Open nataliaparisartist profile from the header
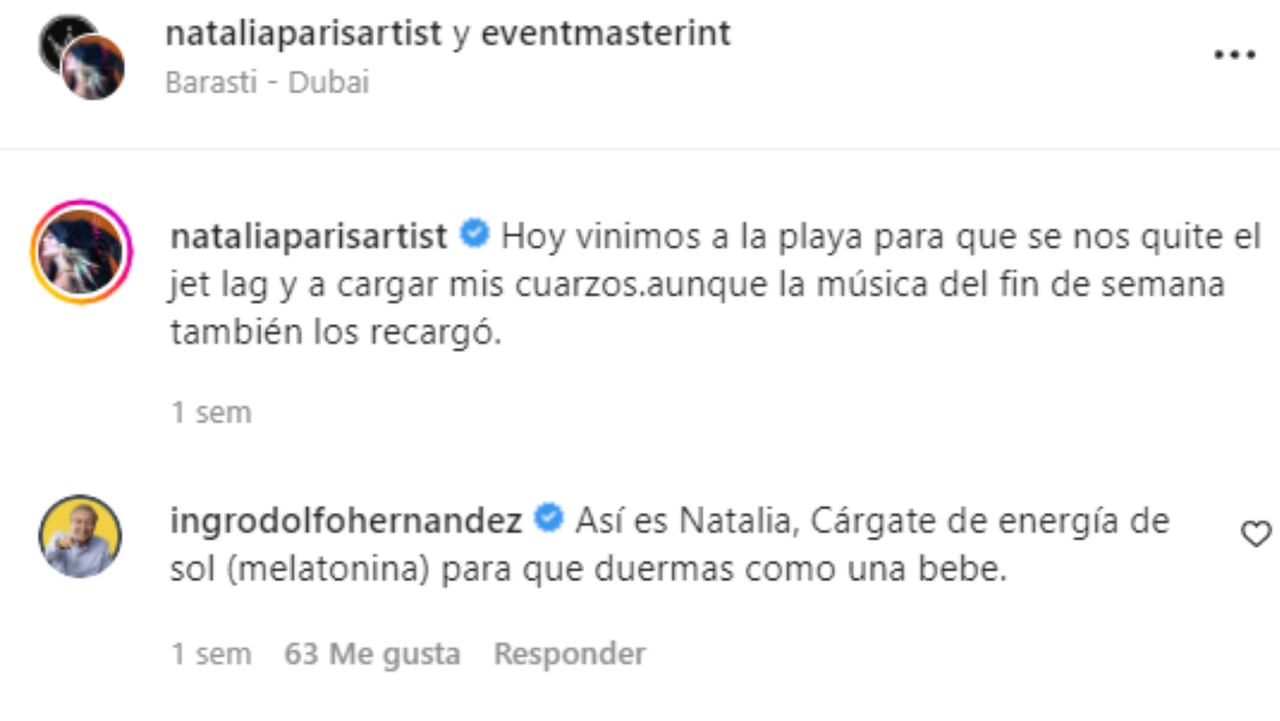 [x=303, y=34]
